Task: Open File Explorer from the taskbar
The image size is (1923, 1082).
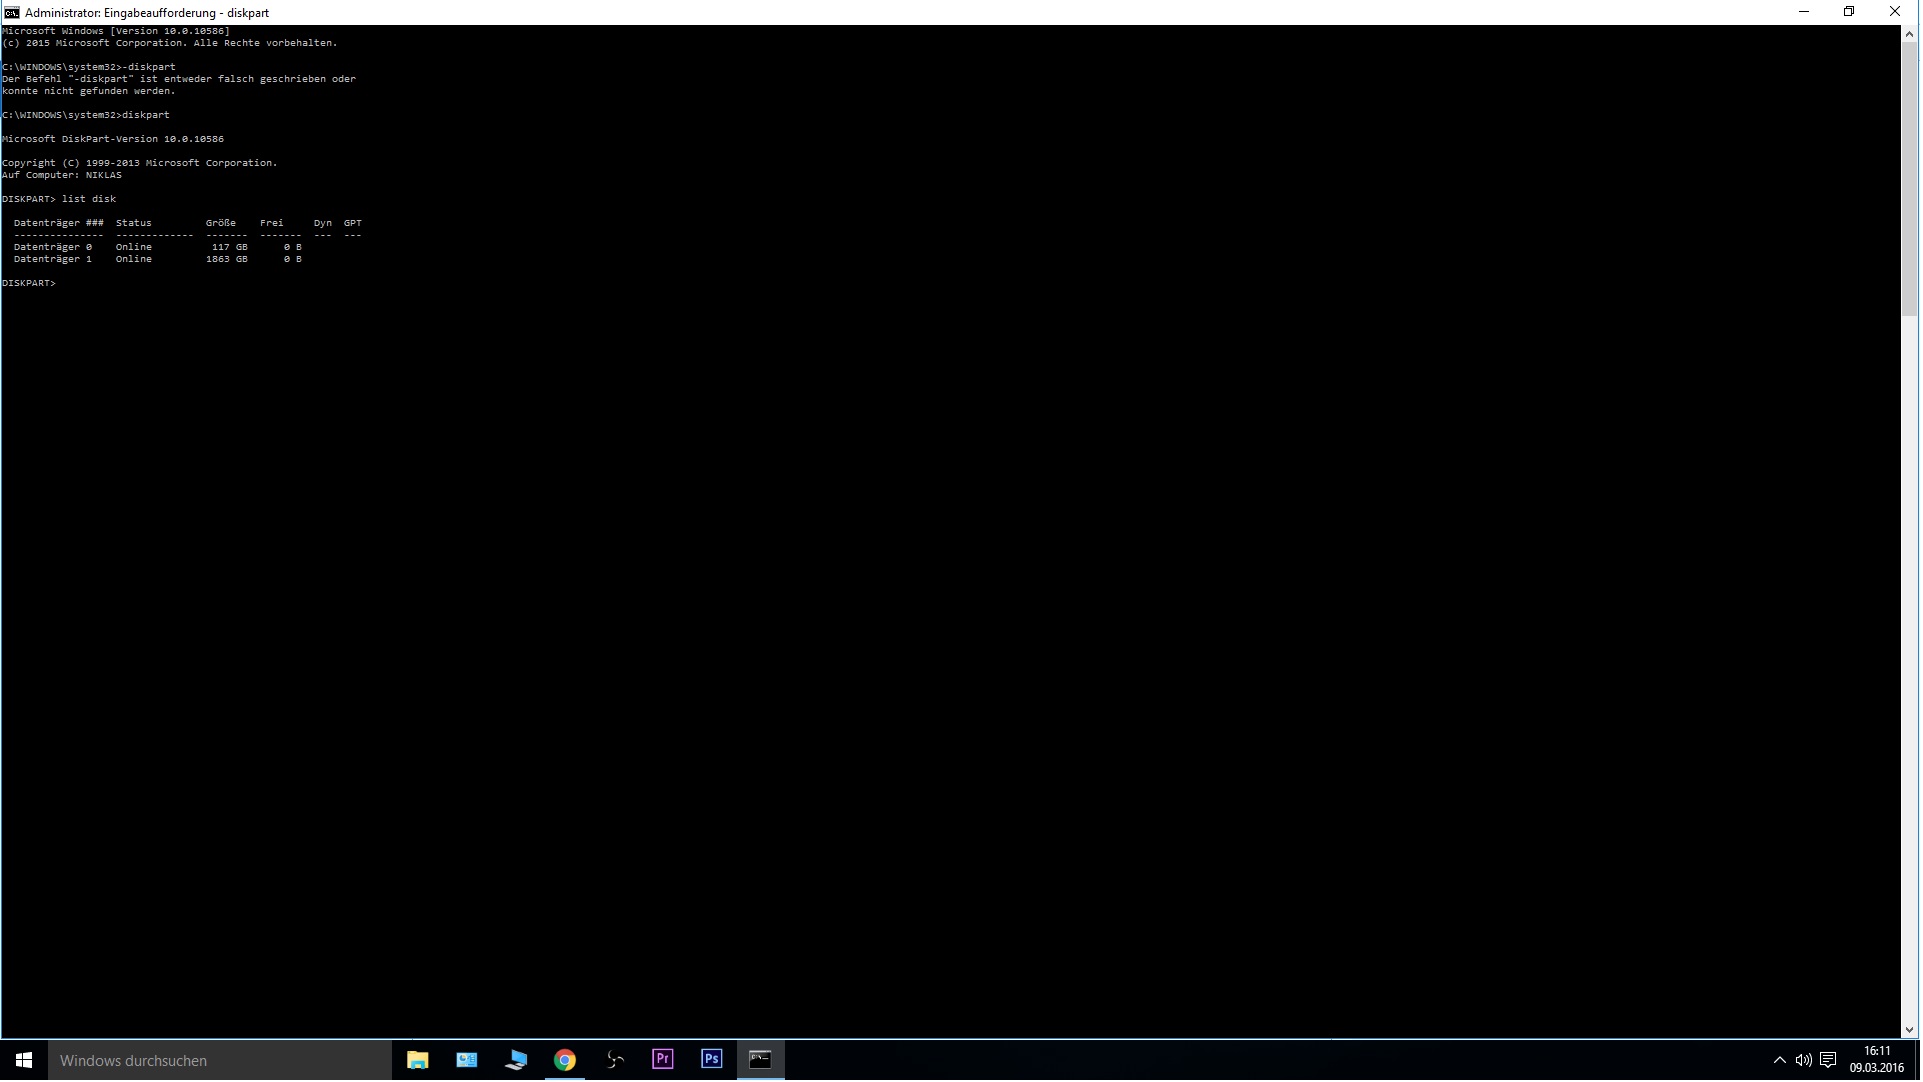Action: click(x=417, y=1060)
